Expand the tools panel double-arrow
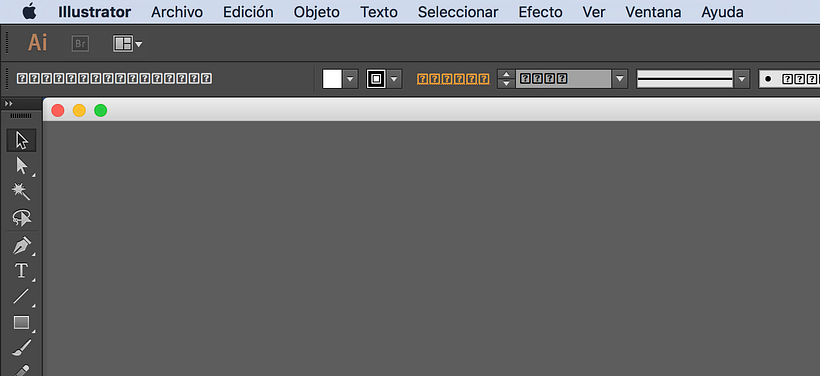 point(8,104)
